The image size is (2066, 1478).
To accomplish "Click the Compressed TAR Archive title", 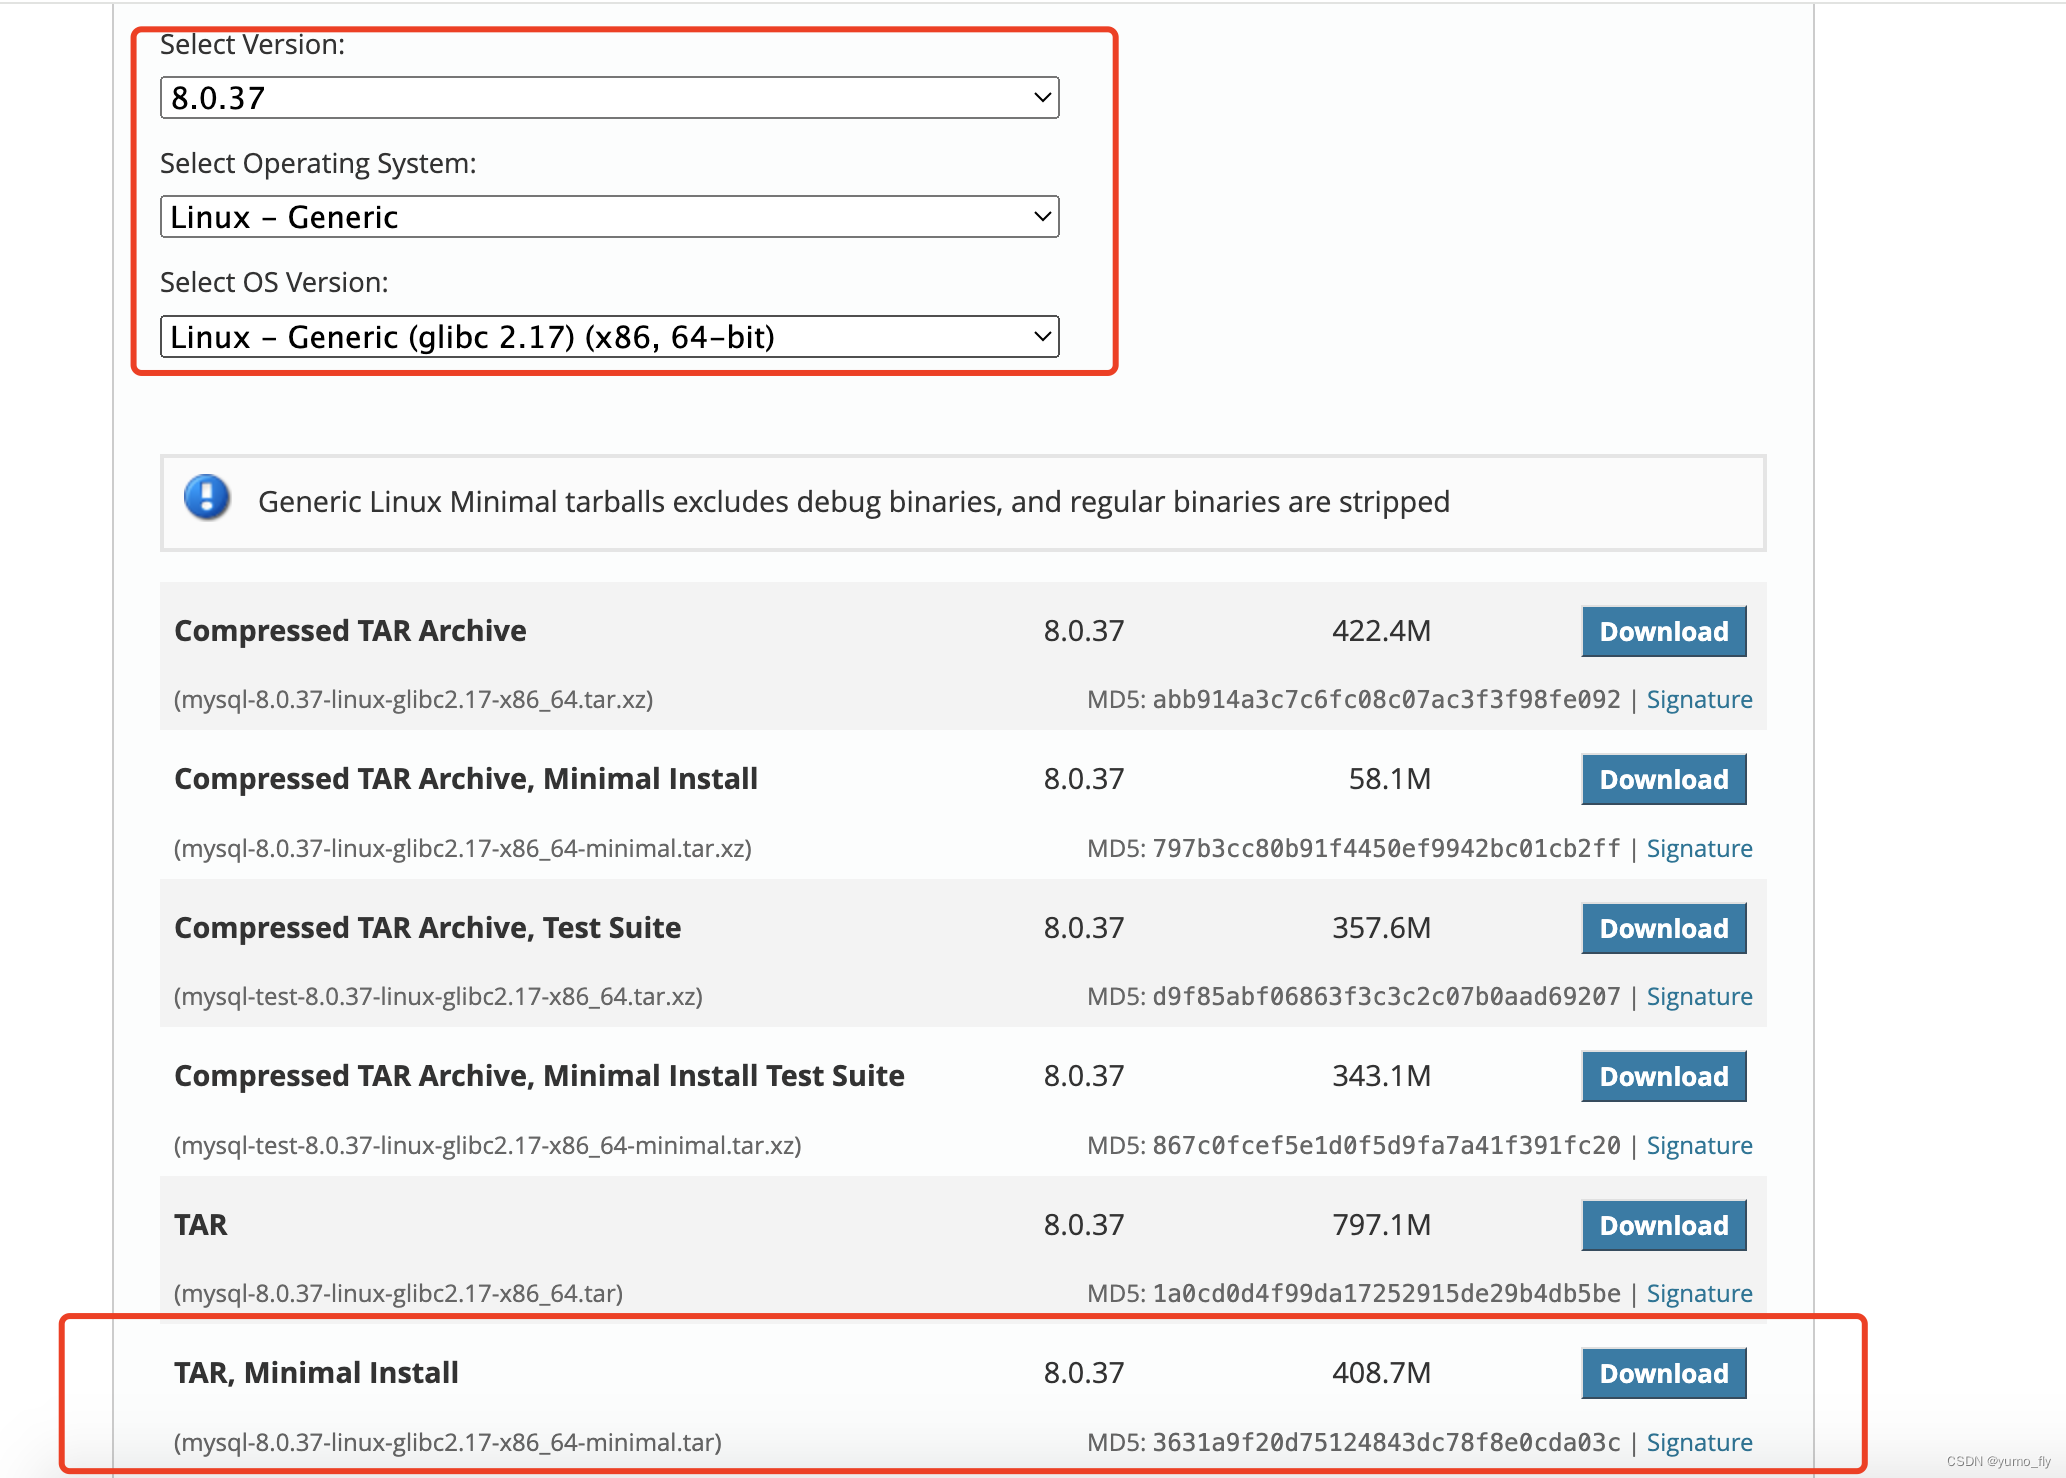I will (x=350, y=631).
